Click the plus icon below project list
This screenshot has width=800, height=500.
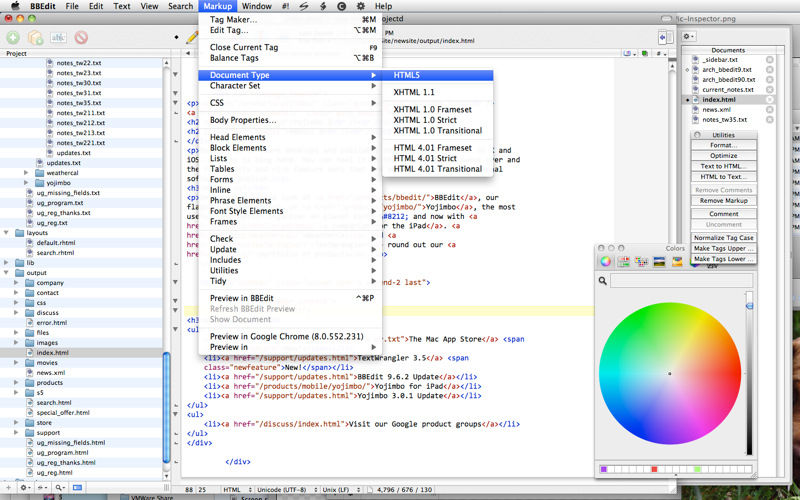coord(8,488)
